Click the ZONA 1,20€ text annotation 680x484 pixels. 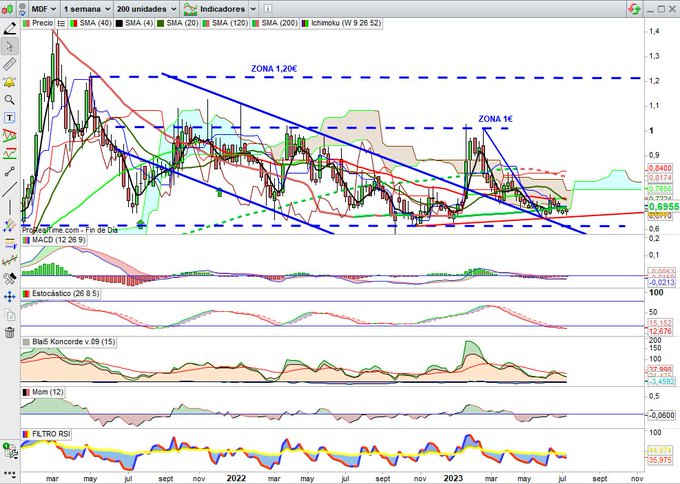point(274,69)
